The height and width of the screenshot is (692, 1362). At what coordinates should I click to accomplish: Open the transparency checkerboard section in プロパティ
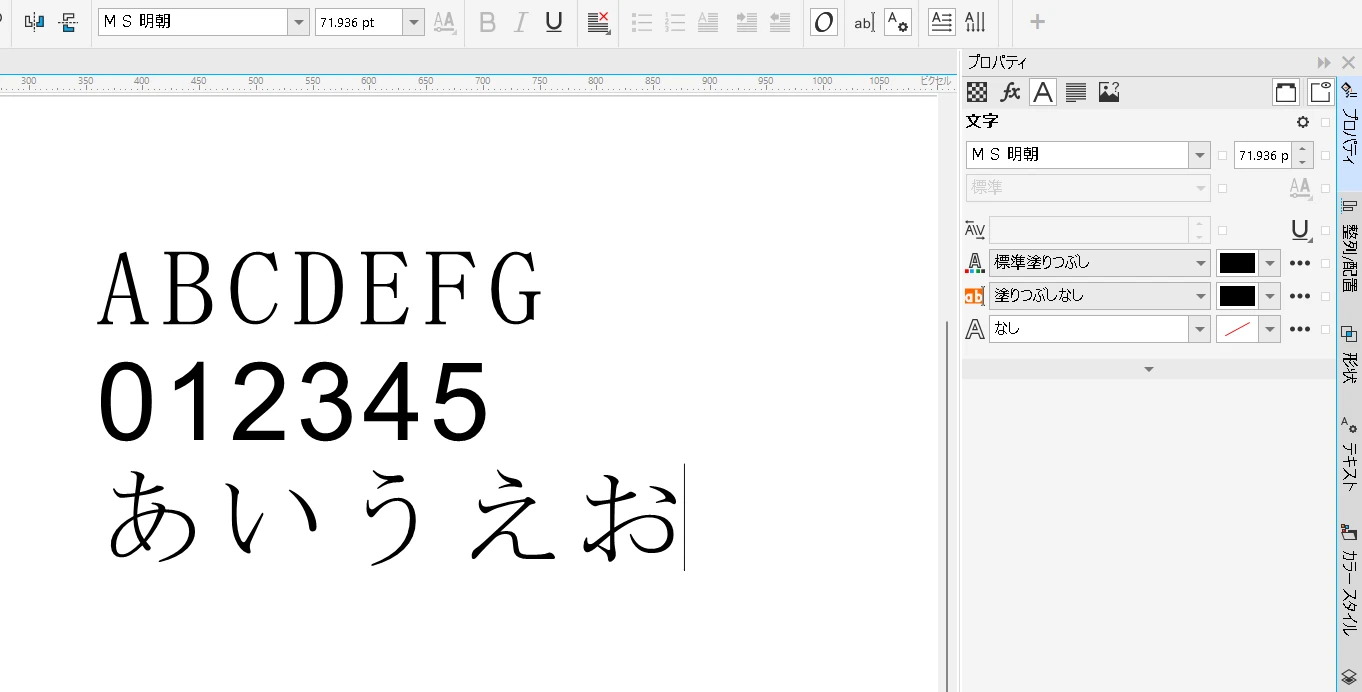(x=977, y=93)
